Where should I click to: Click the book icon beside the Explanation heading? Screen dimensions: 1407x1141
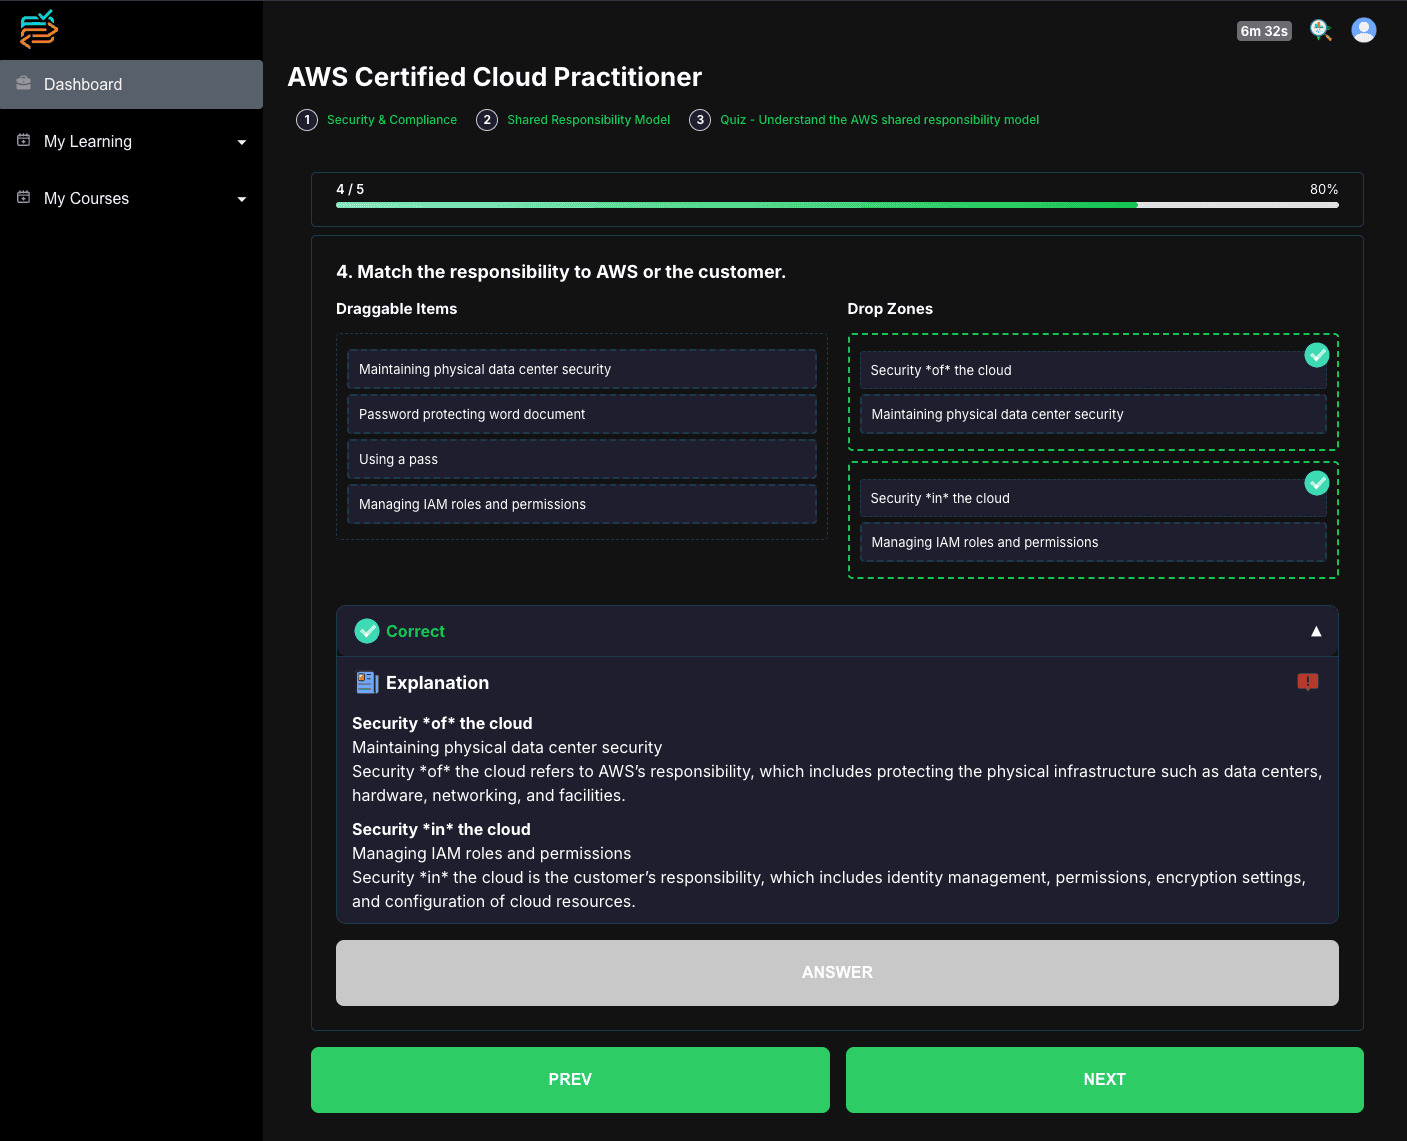pos(366,682)
